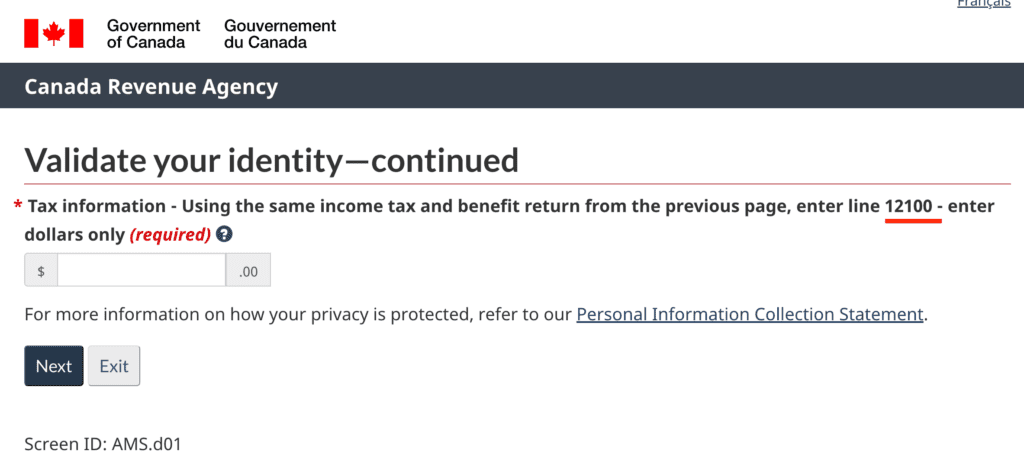
Task: Click the Canada Revenue Agency header title
Action: click(x=151, y=86)
